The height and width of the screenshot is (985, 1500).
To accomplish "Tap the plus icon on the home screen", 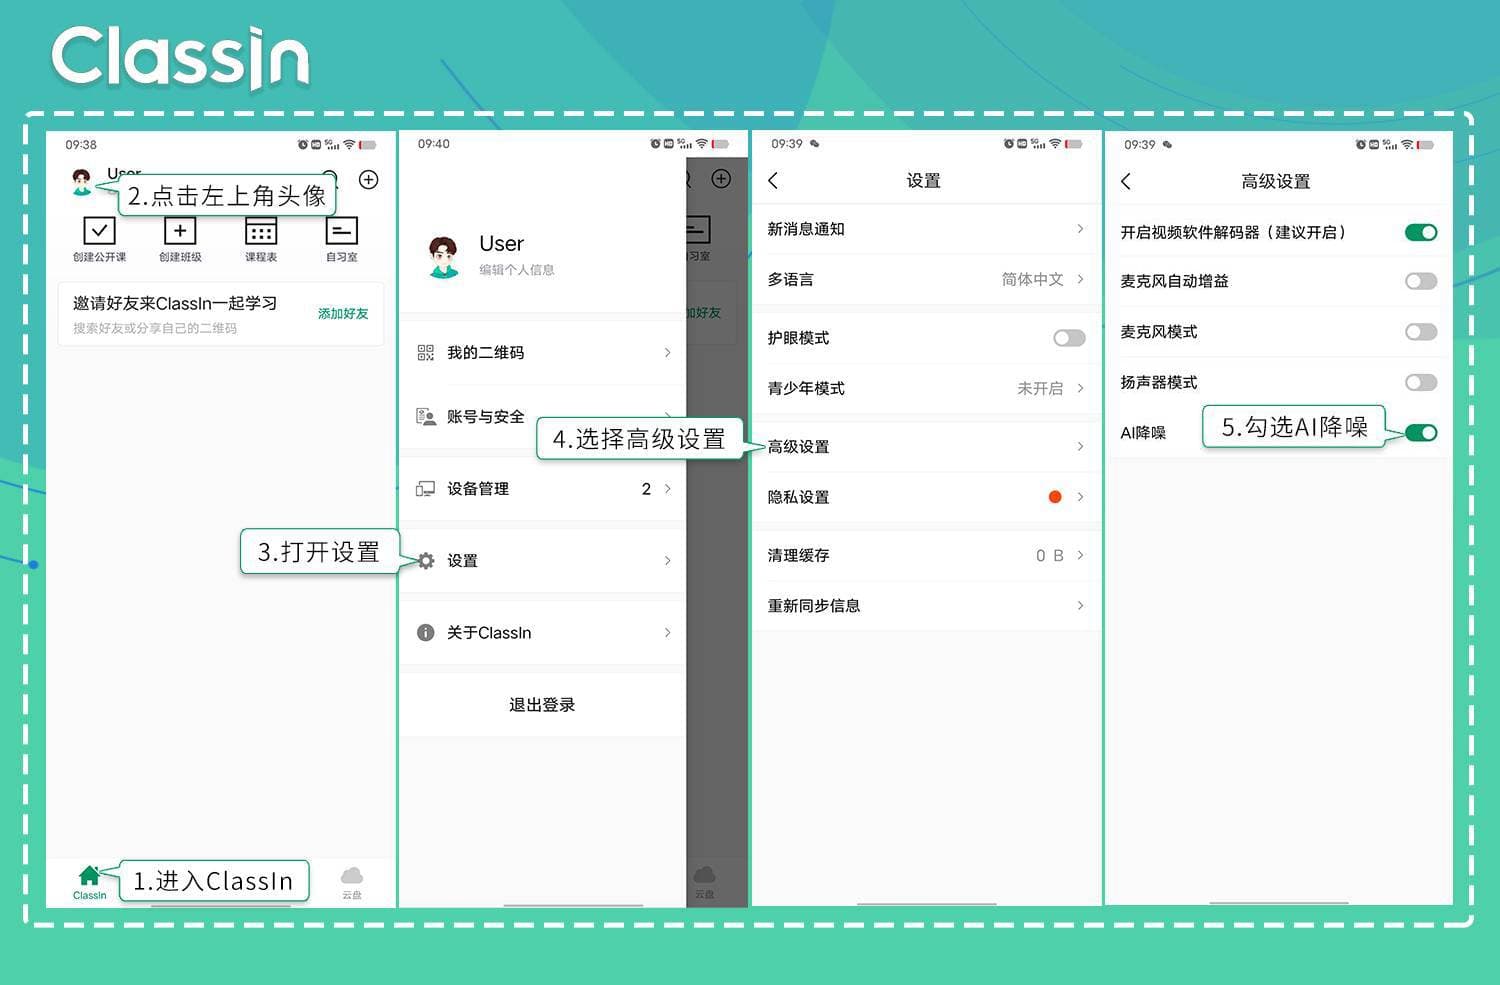I will 369,180.
